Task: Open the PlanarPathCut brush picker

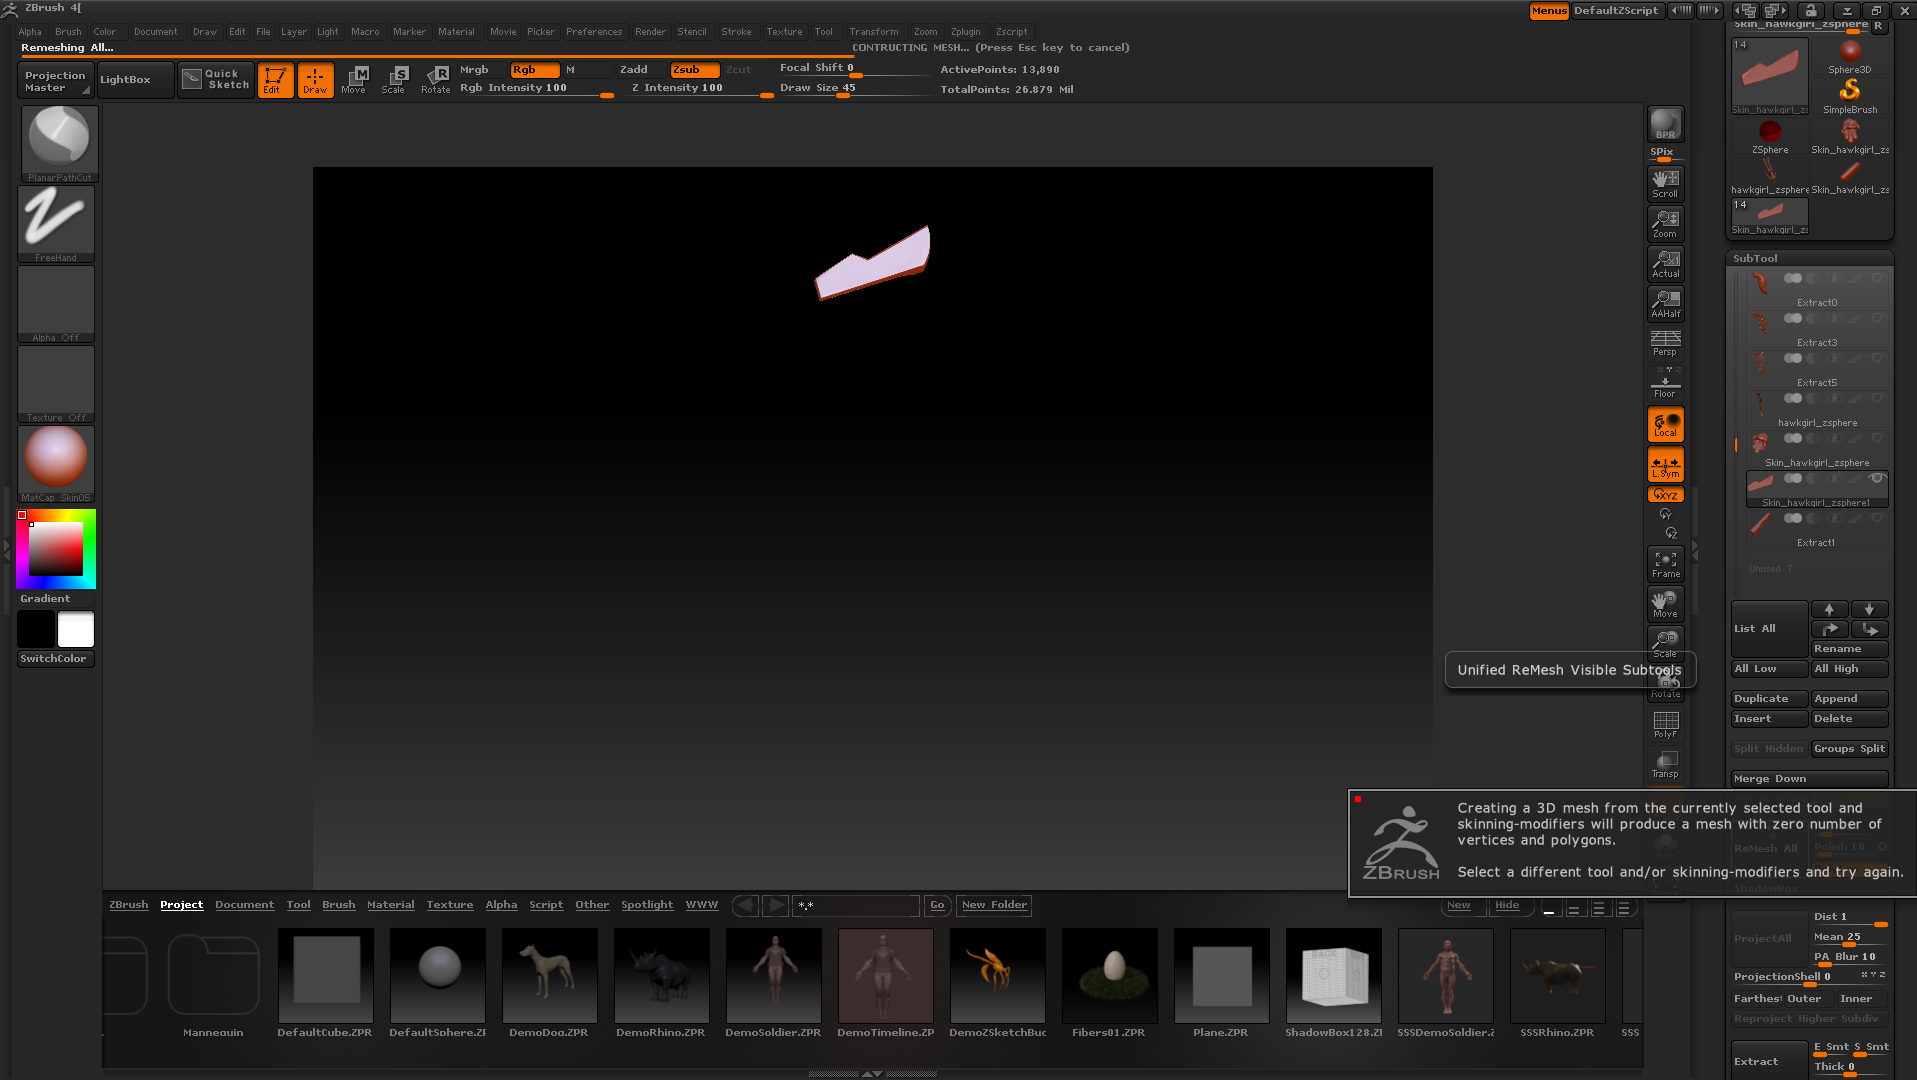Action: 59,143
